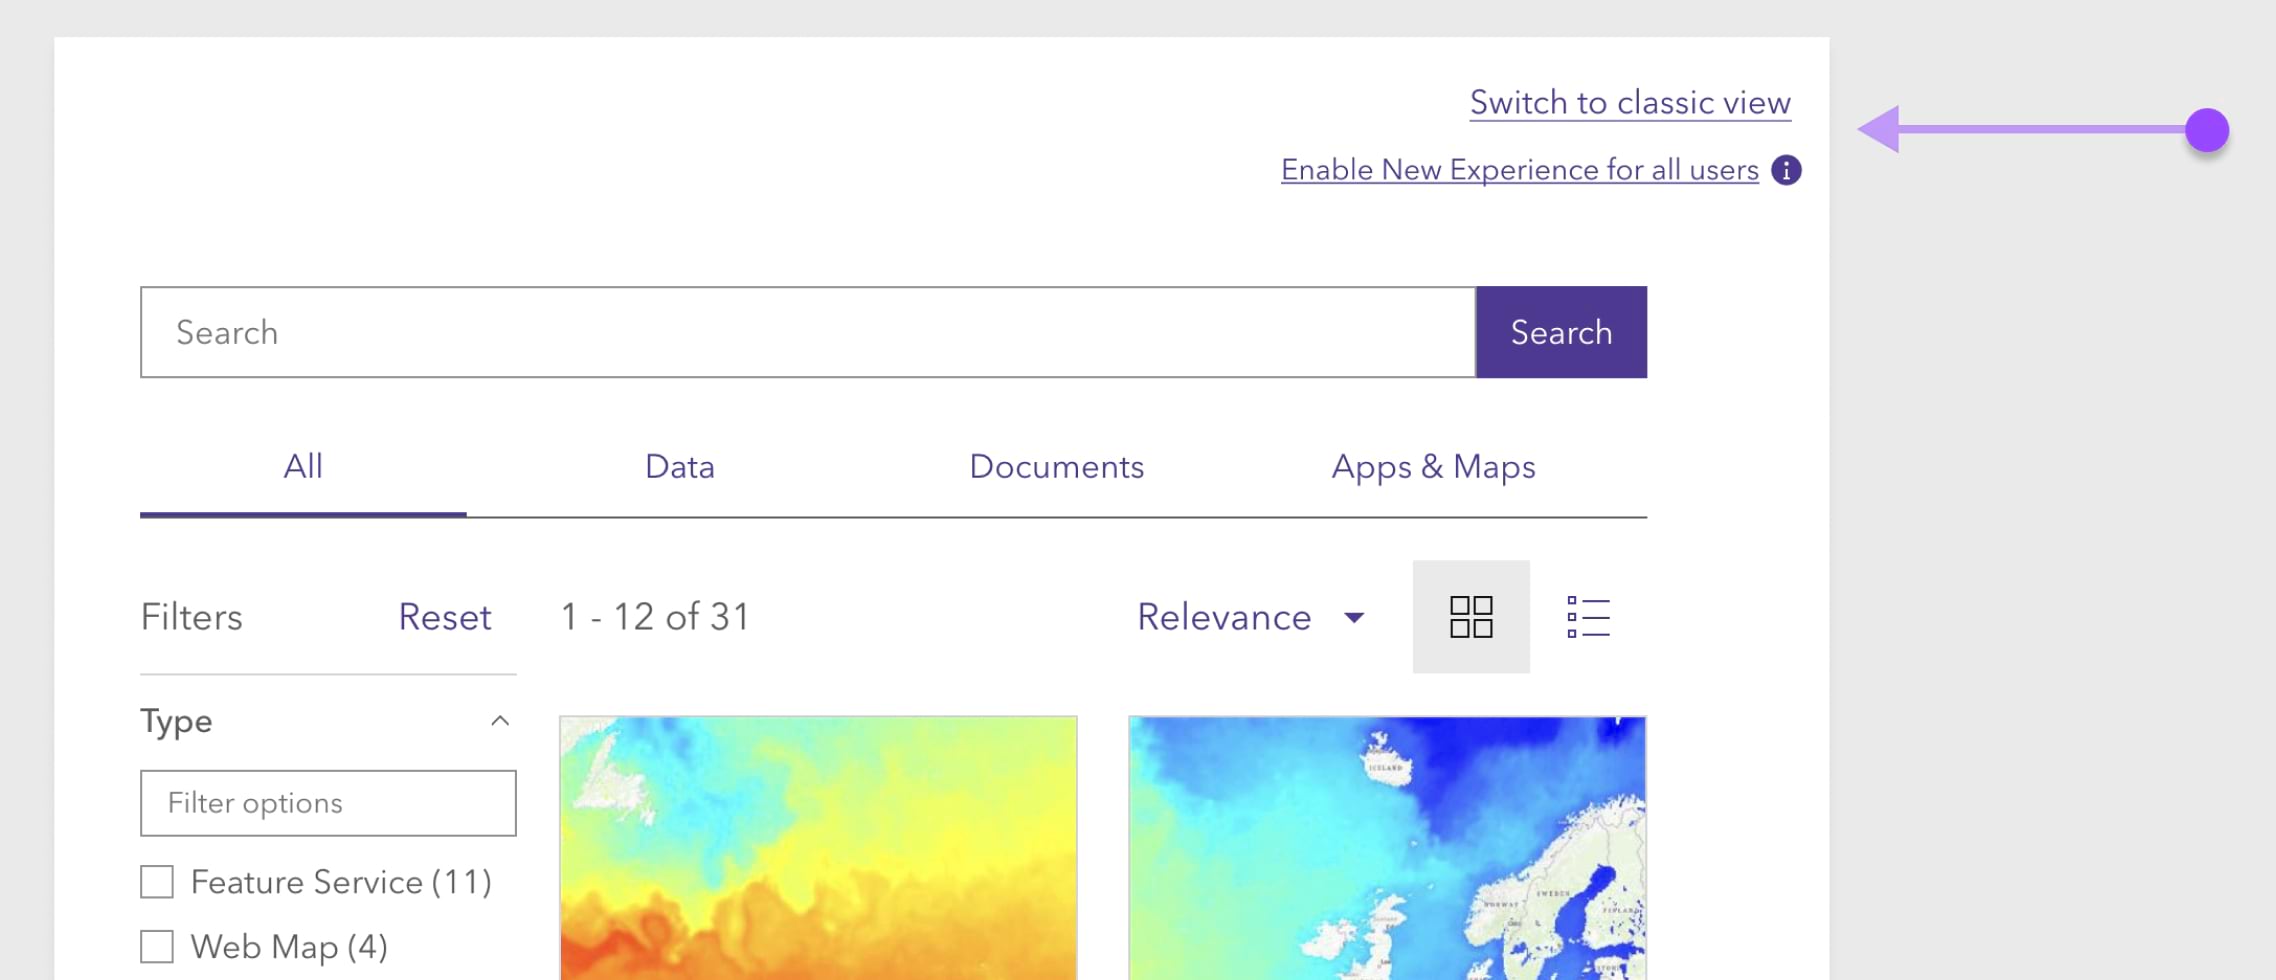Reset all filters
The width and height of the screenshot is (2276, 980).
444,617
